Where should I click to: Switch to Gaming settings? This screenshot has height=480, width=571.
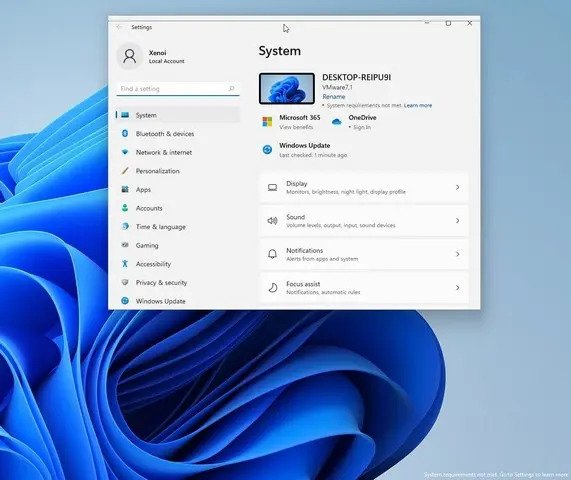pos(178,245)
